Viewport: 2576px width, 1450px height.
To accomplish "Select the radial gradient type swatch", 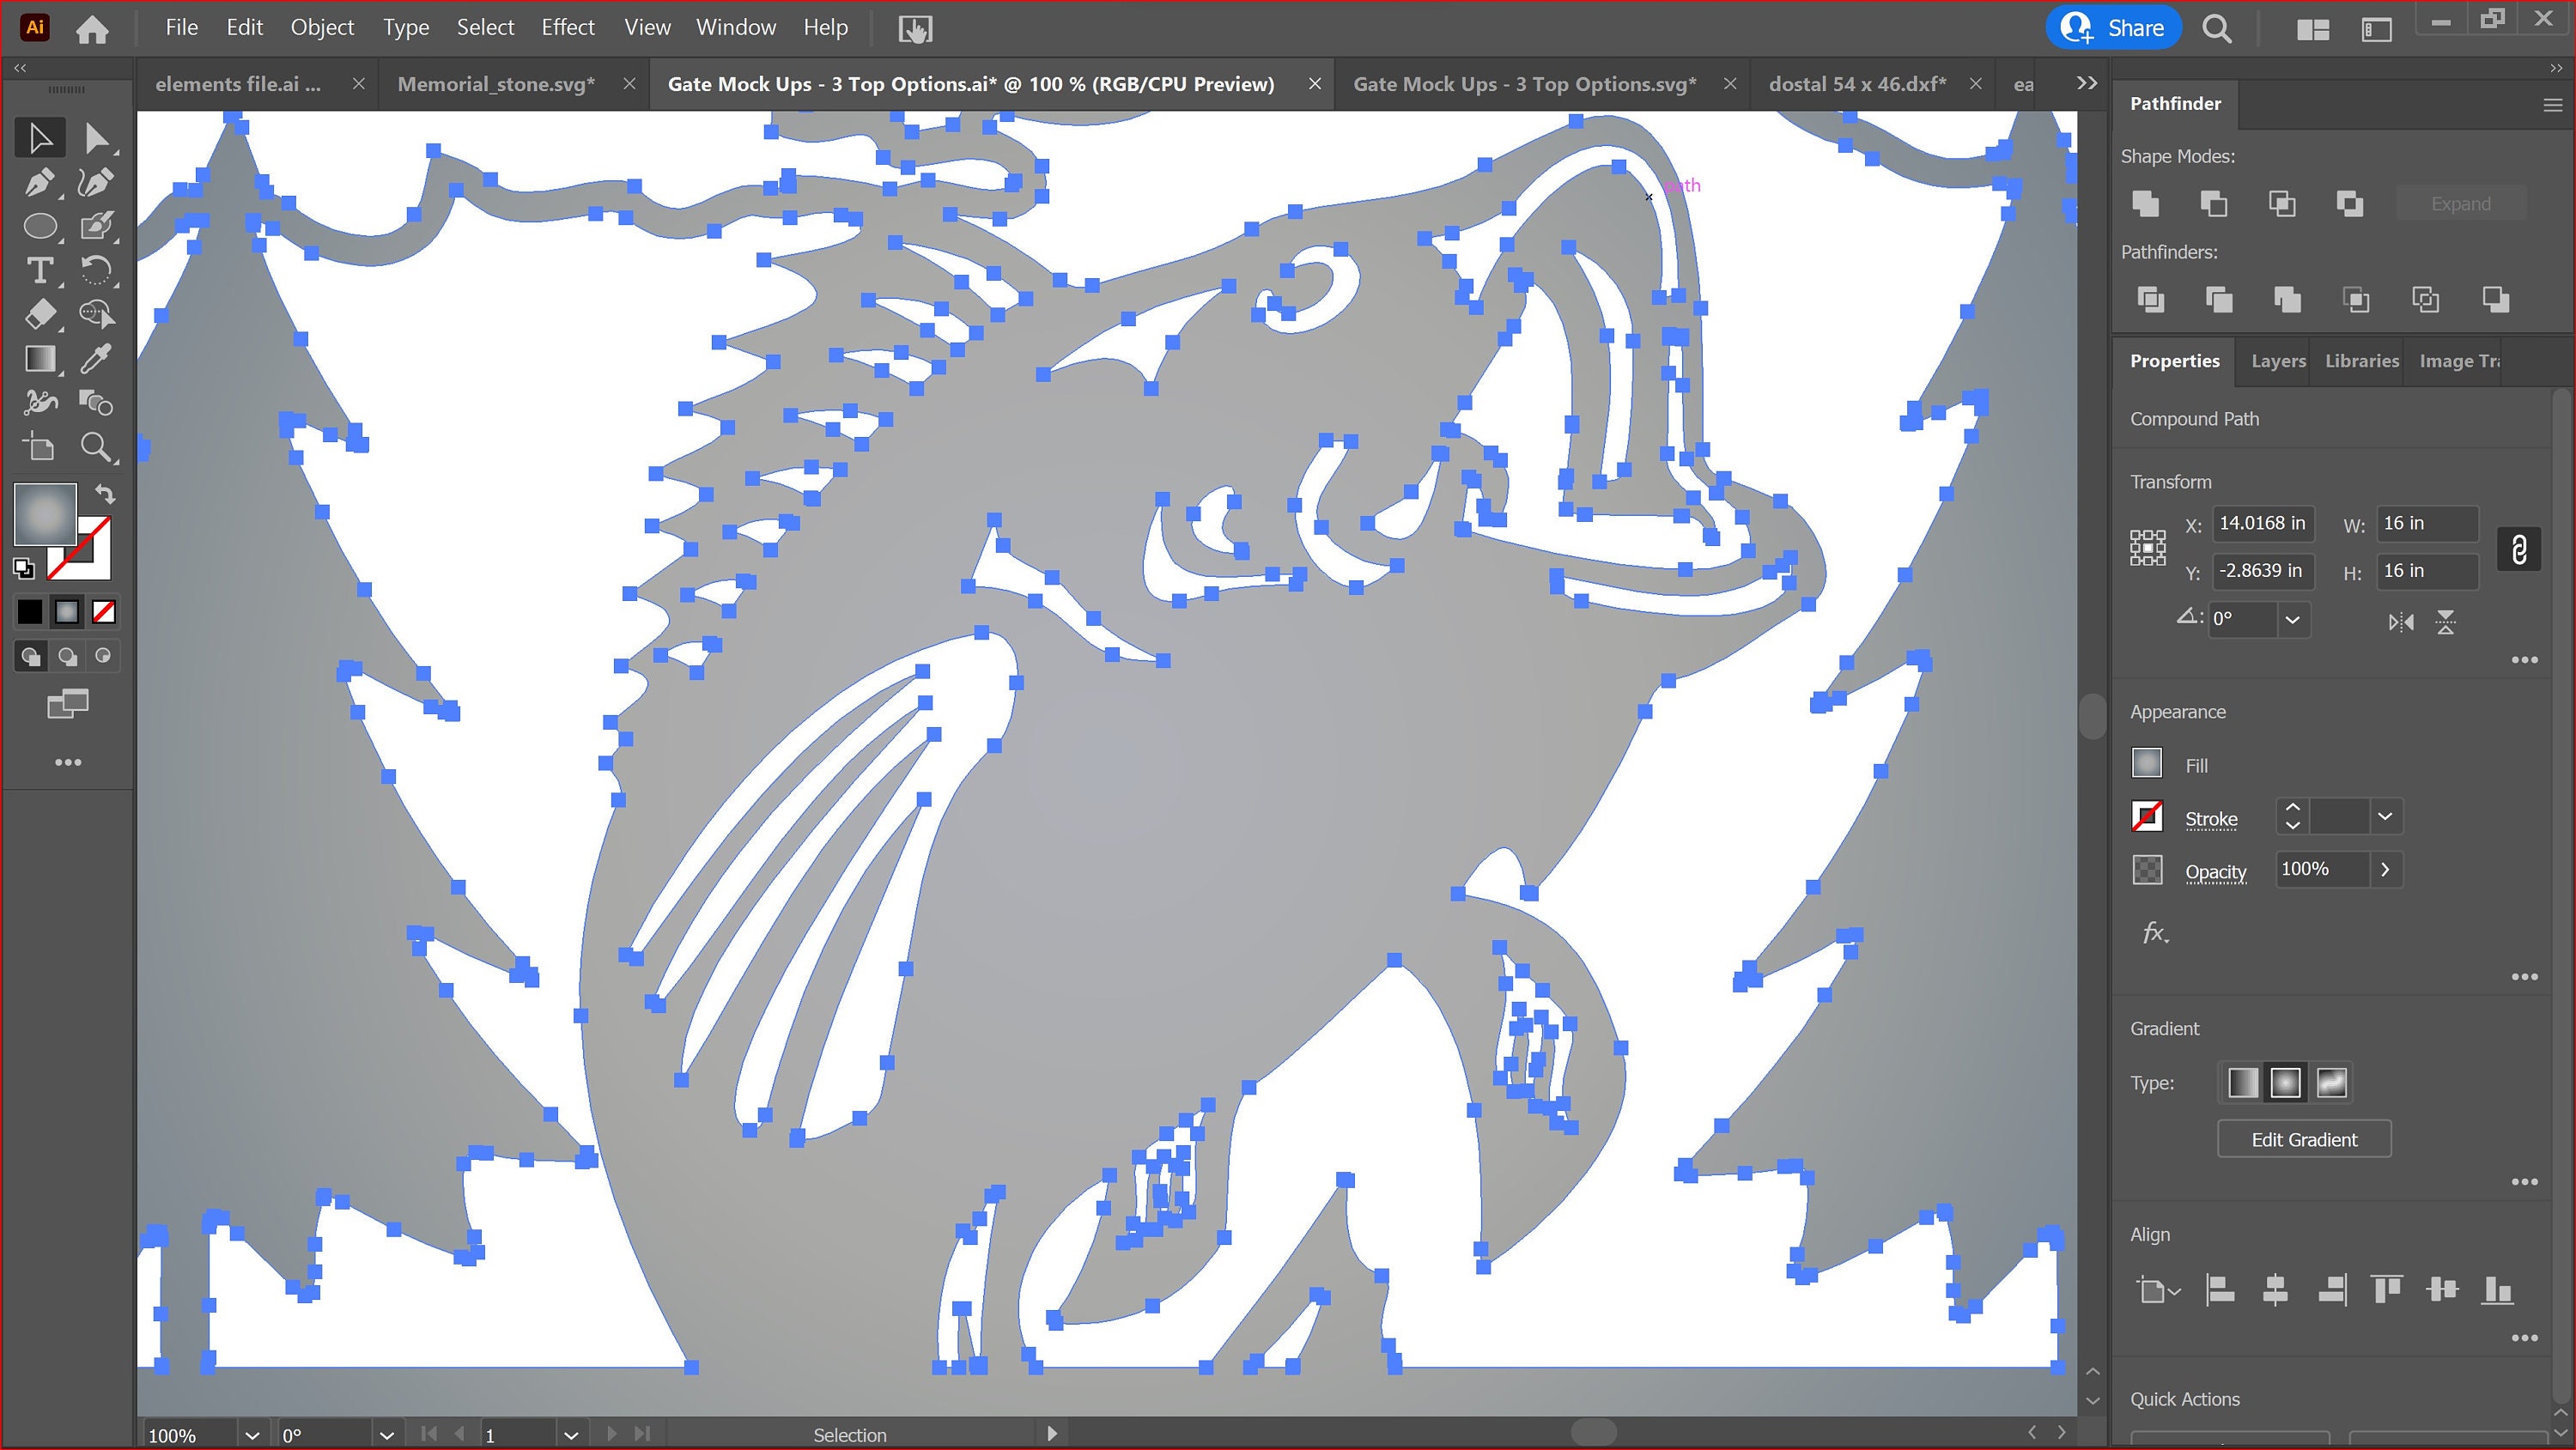I will point(2287,1082).
